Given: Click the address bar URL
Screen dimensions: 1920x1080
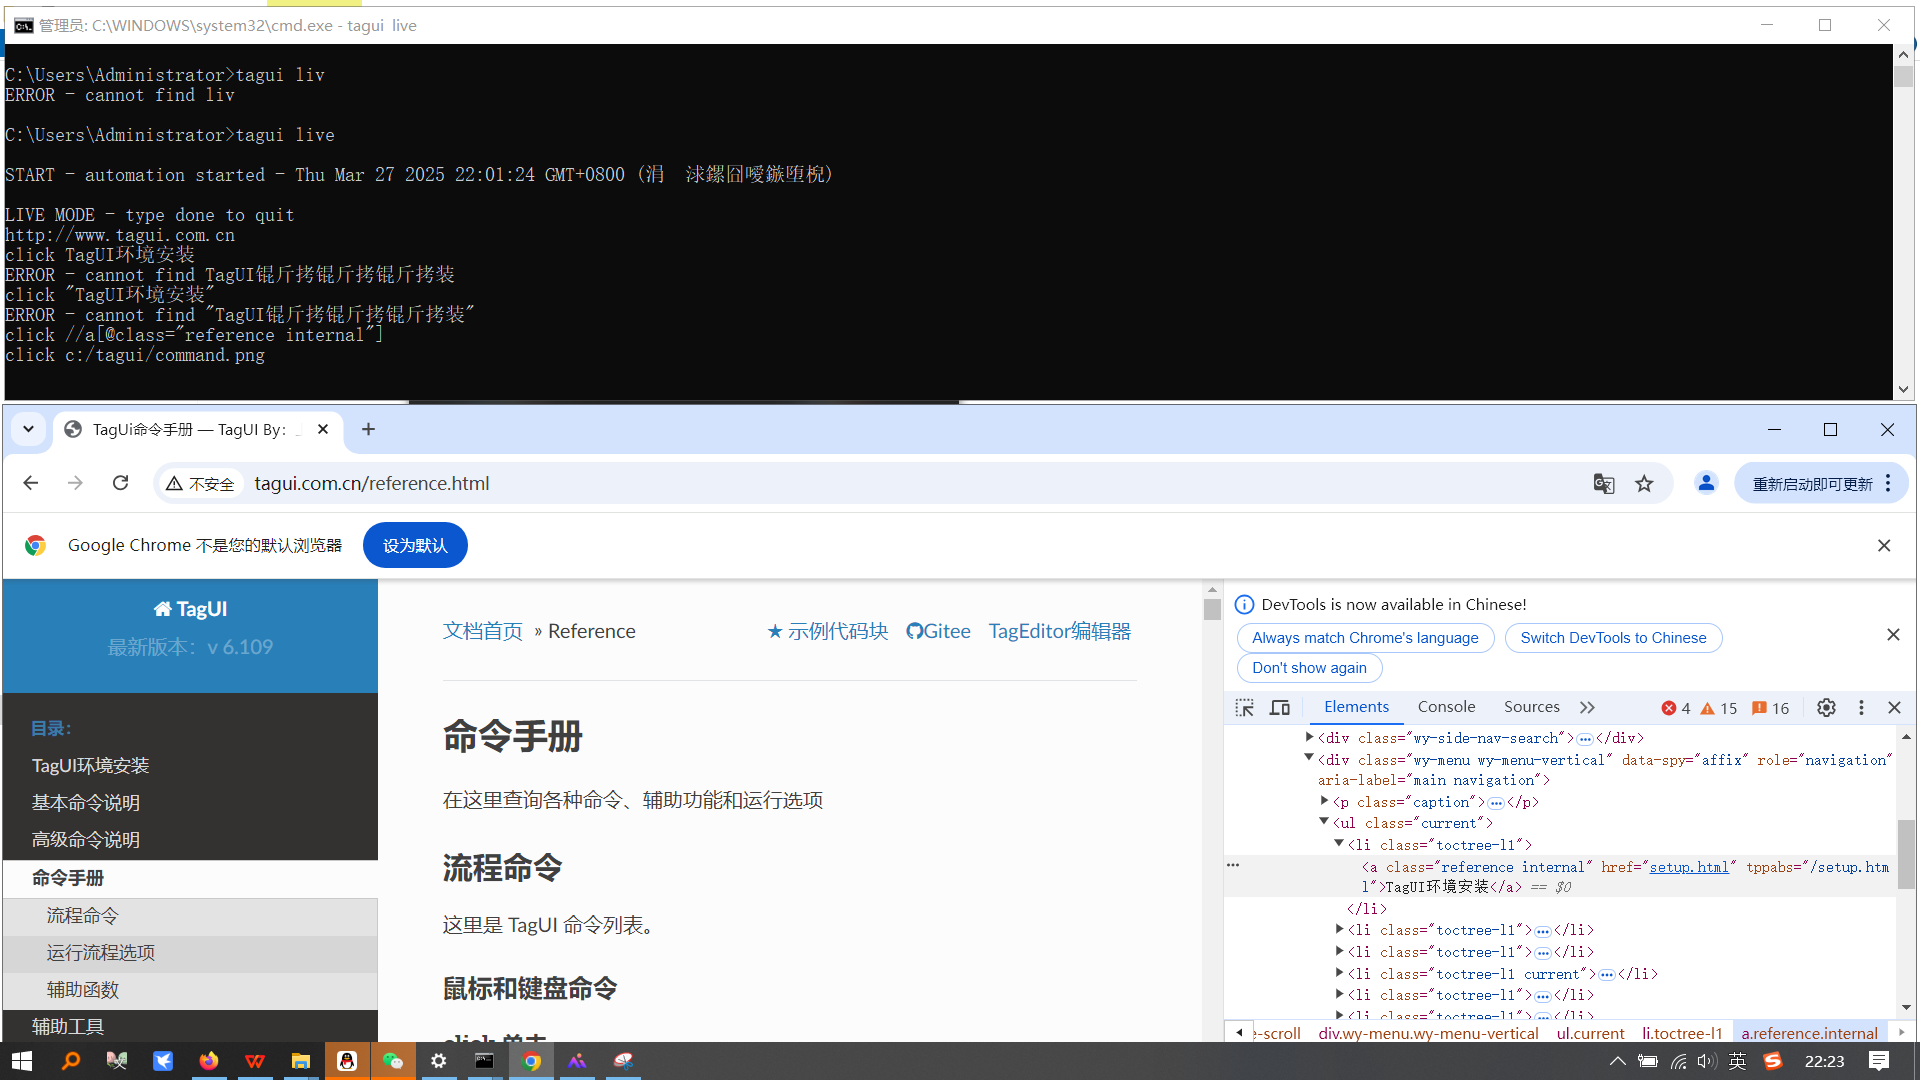Looking at the screenshot, I should 372,483.
